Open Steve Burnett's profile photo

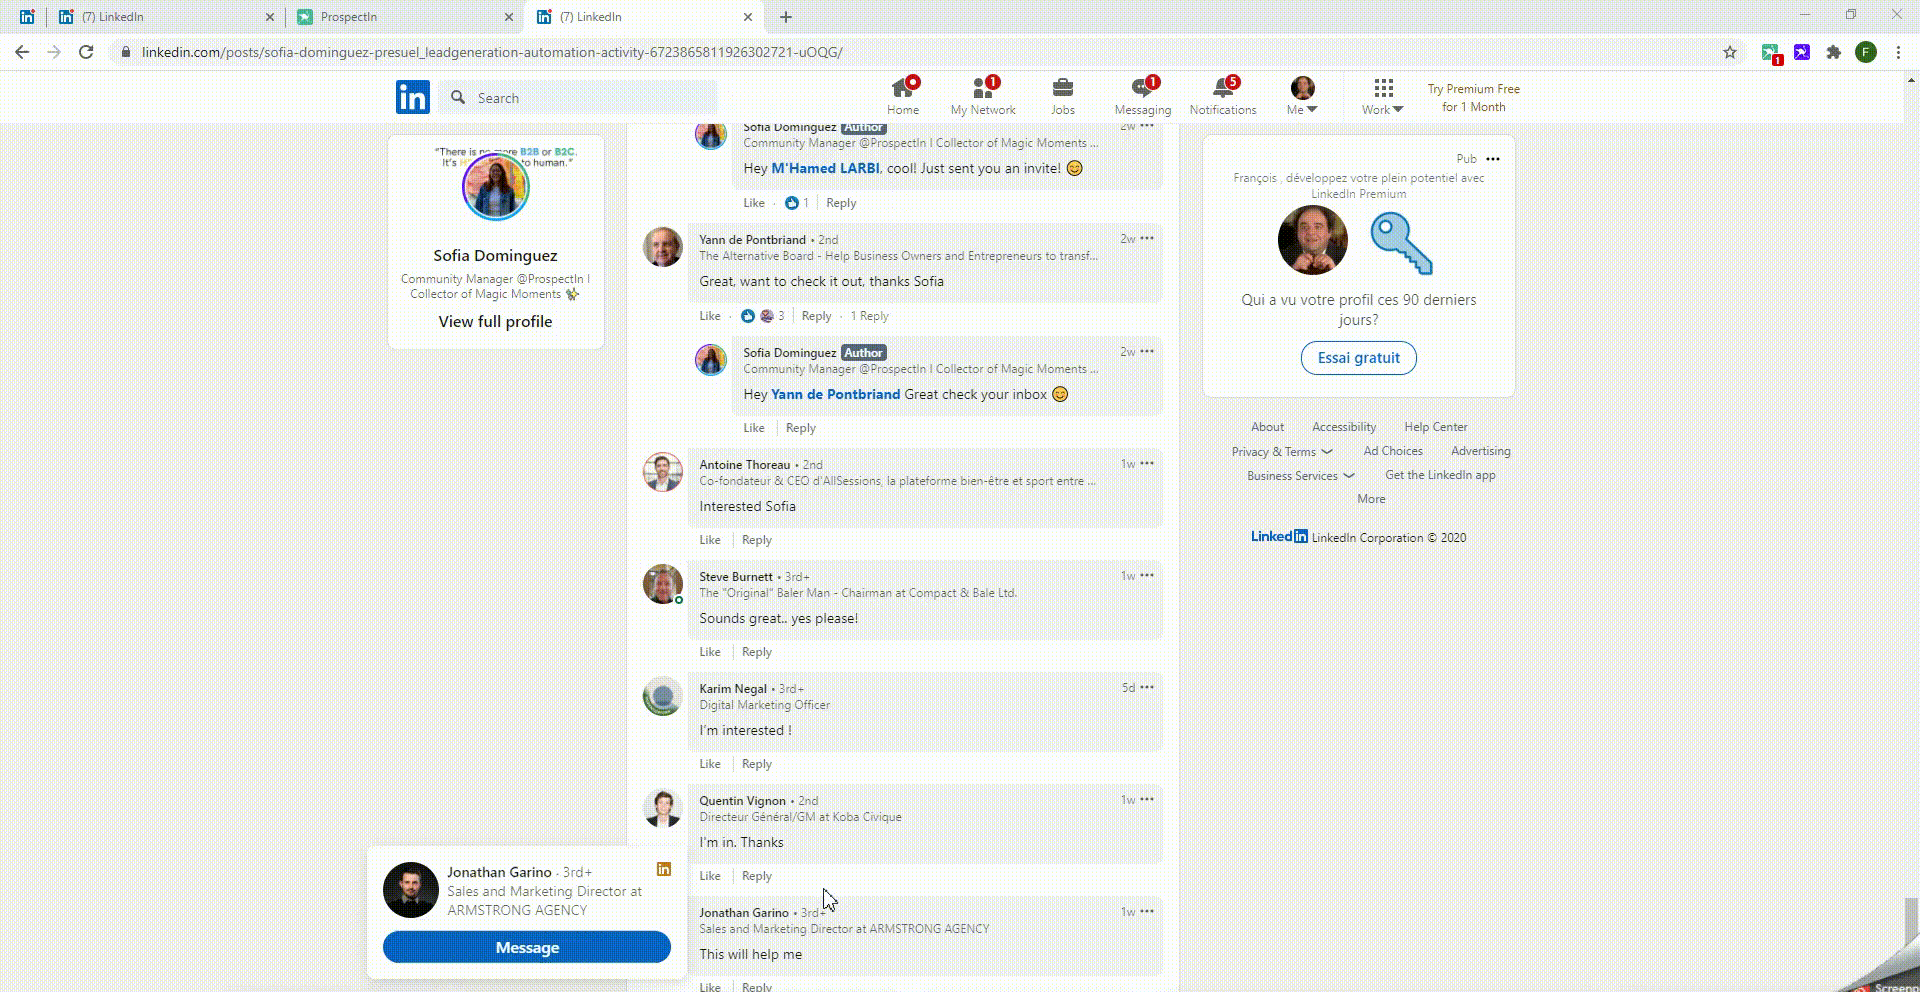click(x=663, y=584)
